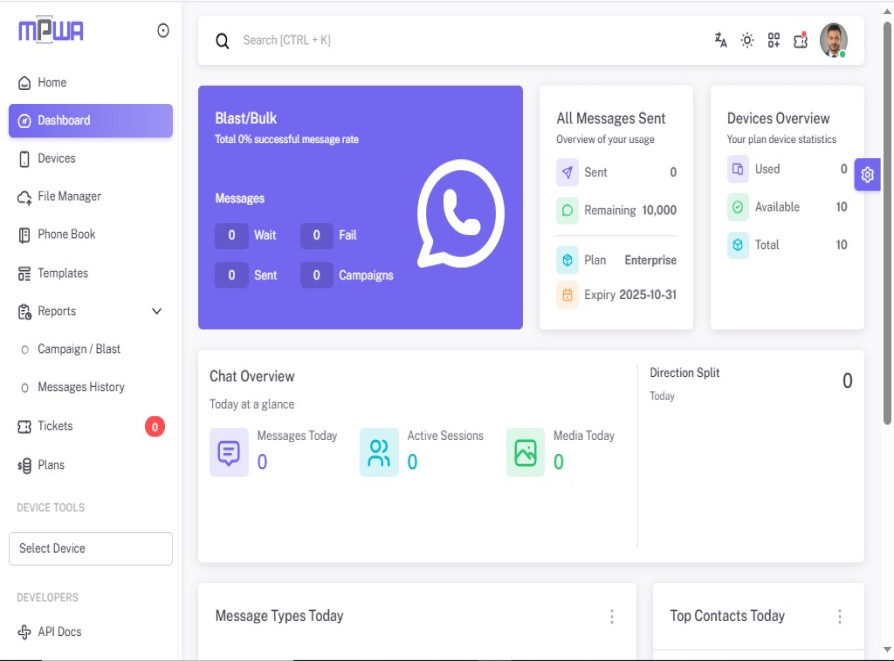Open the shortcuts grid icon
The image size is (894, 661).
click(x=774, y=40)
